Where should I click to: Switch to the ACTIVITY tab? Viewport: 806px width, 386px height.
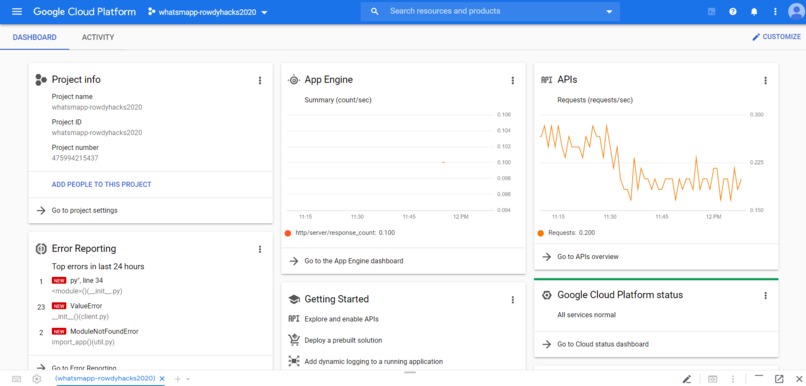(x=98, y=38)
